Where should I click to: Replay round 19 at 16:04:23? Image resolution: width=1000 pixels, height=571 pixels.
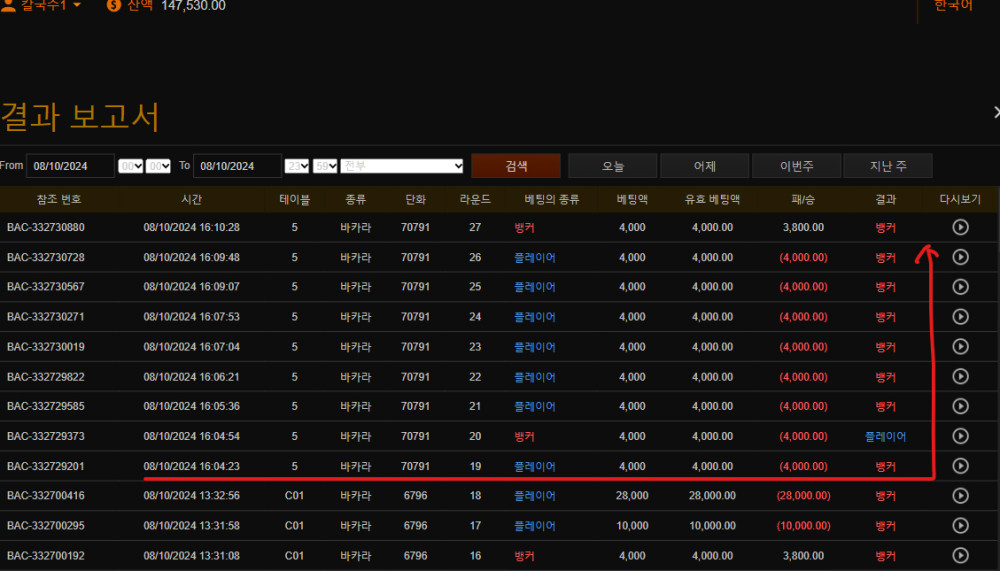960,466
